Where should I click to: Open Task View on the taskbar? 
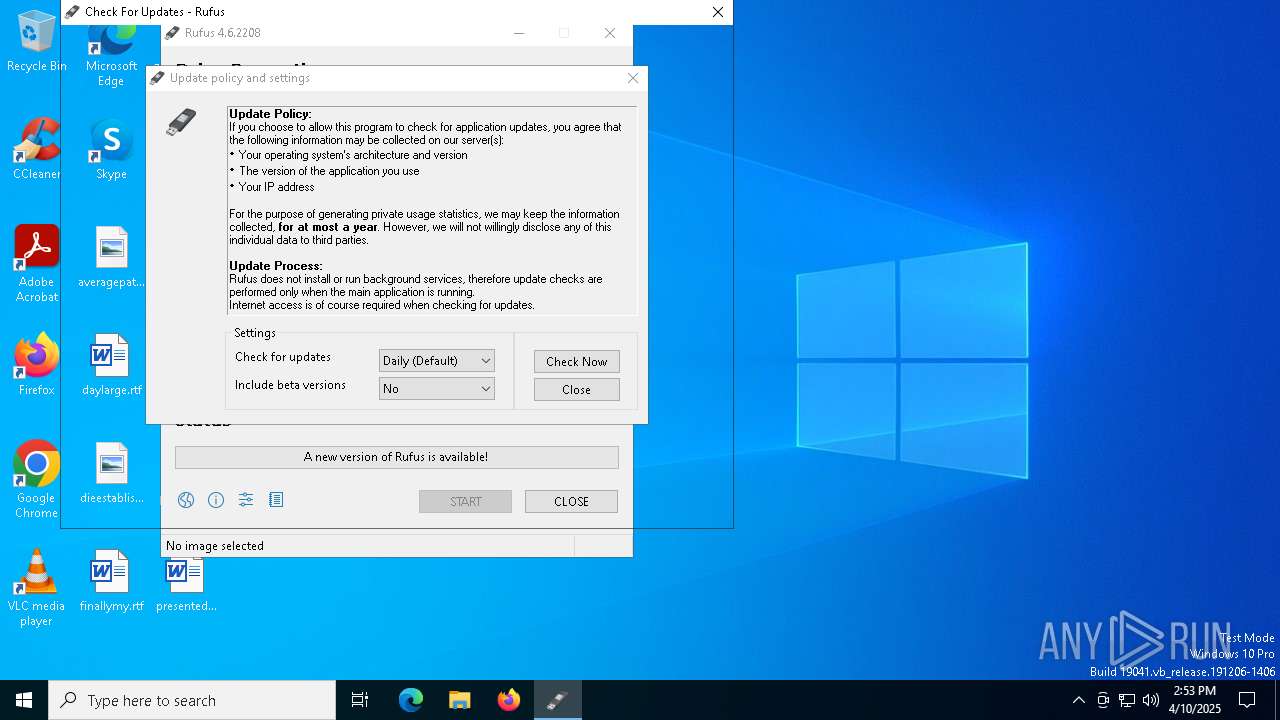click(x=360, y=700)
